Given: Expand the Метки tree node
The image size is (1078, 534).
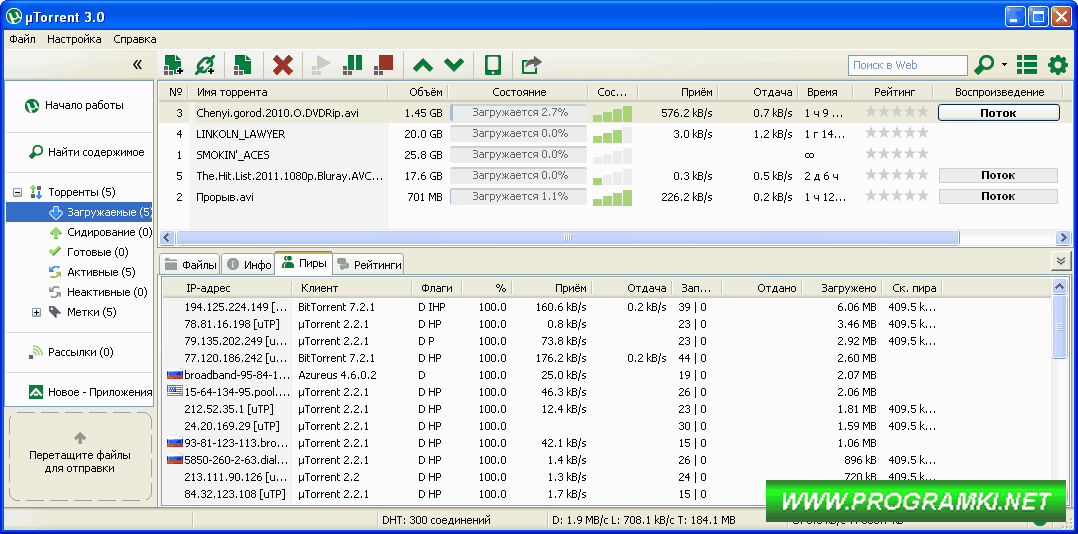Looking at the screenshot, I should click(36, 313).
